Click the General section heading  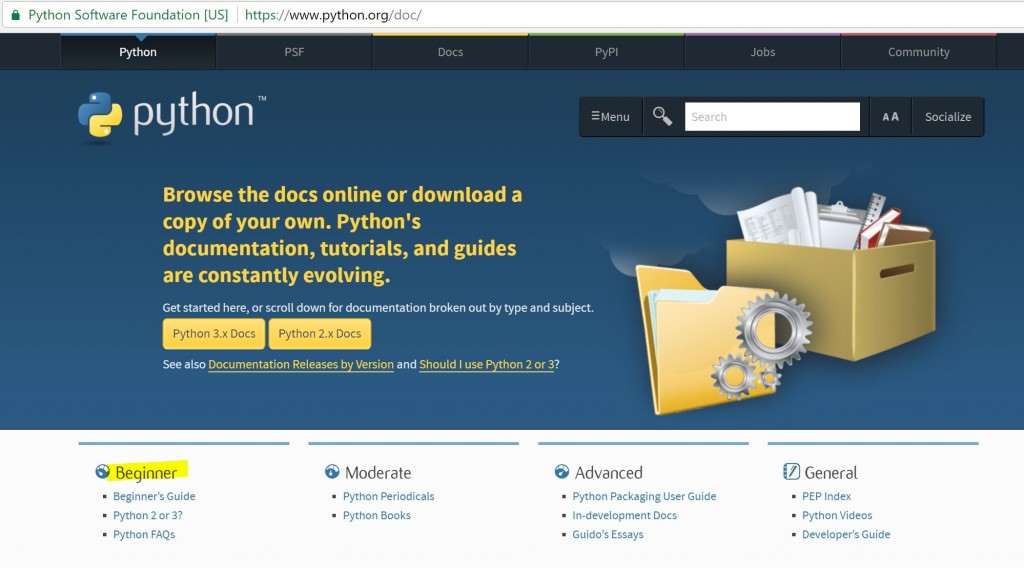point(831,472)
